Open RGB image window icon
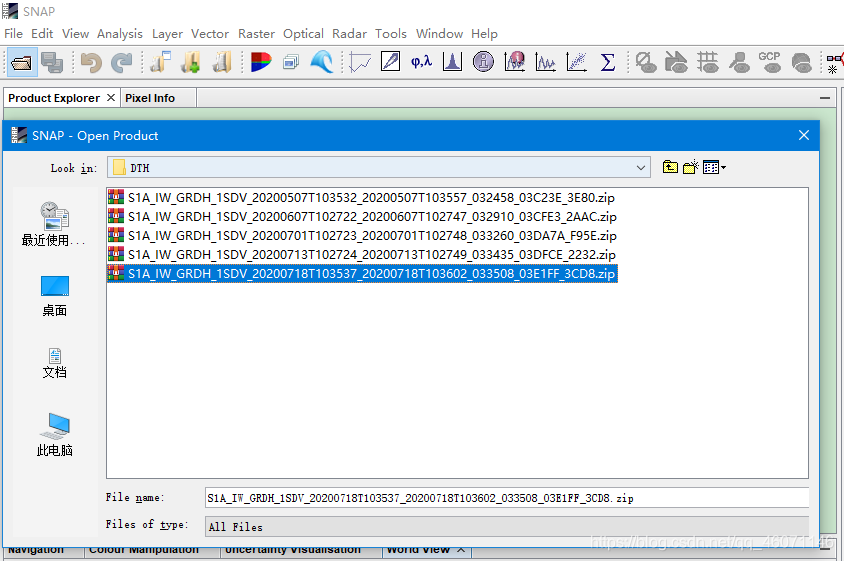Screen dimensions: 844x561 pyautogui.click(x=261, y=62)
